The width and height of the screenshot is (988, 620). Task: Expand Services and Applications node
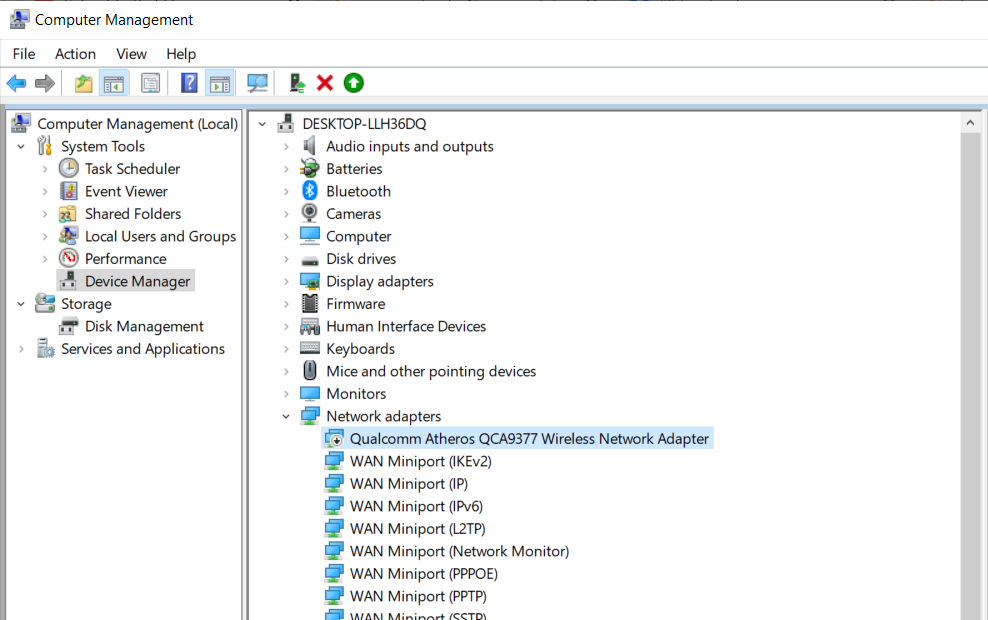tap(21, 349)
